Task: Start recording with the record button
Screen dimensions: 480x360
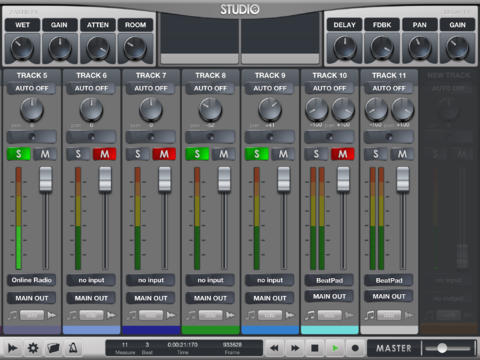Action: point(355,348)
